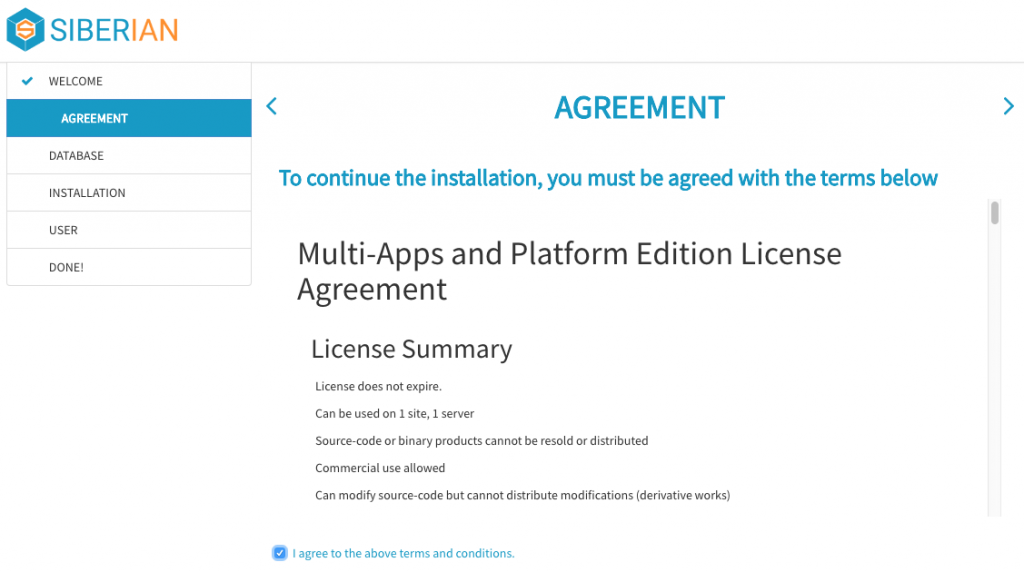The width and height of the screenshot is (1024, 572).
Task: Click the checkmark beside WELCOME
Action: tap(27, 81)
